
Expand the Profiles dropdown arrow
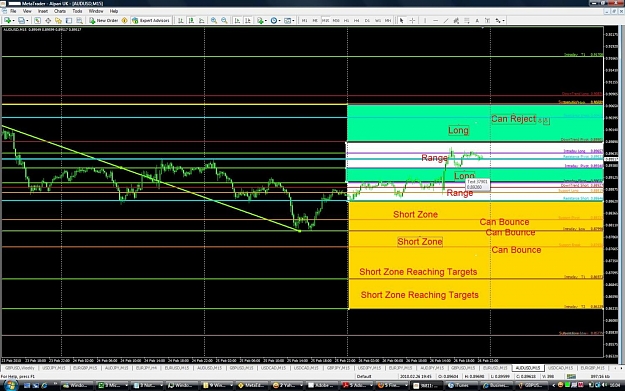(27, 20)
